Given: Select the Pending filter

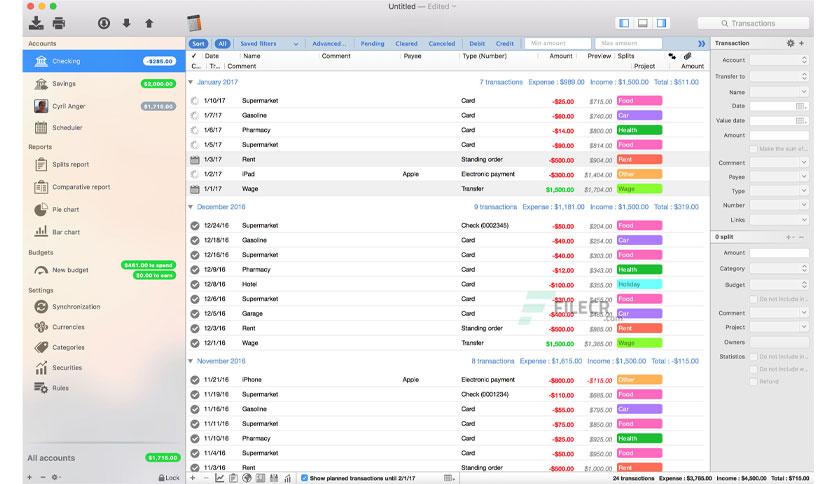Looking at the screenshot, I should (x=372, y=44).
